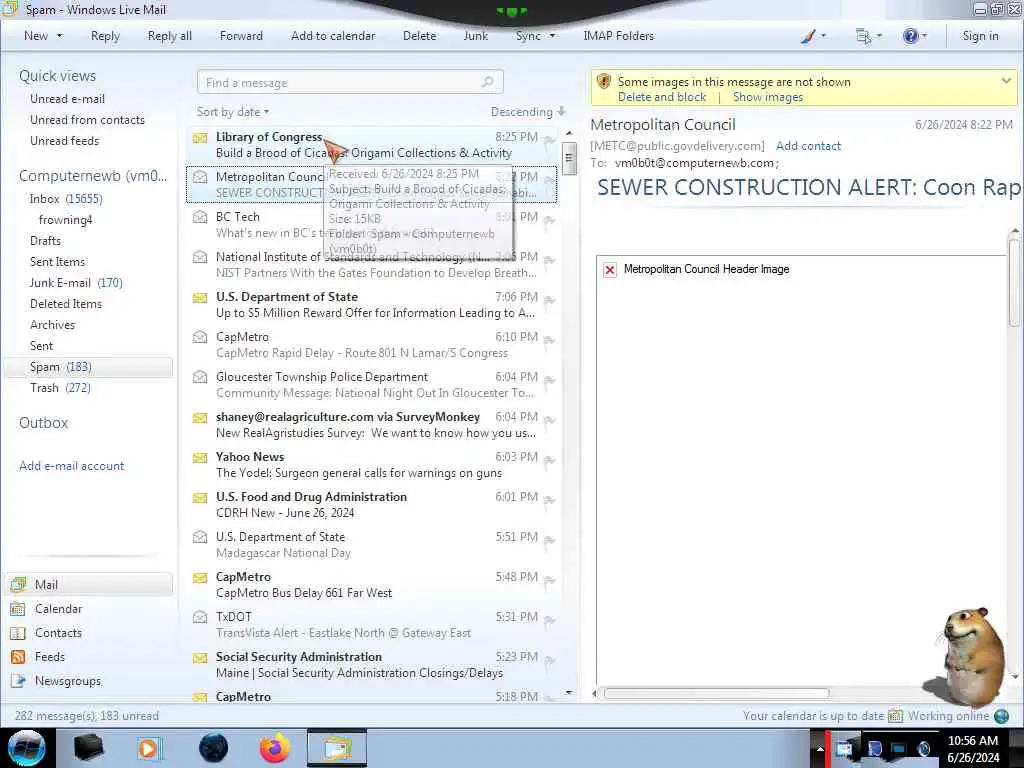
Task: Click Delete in the toolbar
Action: tap(419, 36)
